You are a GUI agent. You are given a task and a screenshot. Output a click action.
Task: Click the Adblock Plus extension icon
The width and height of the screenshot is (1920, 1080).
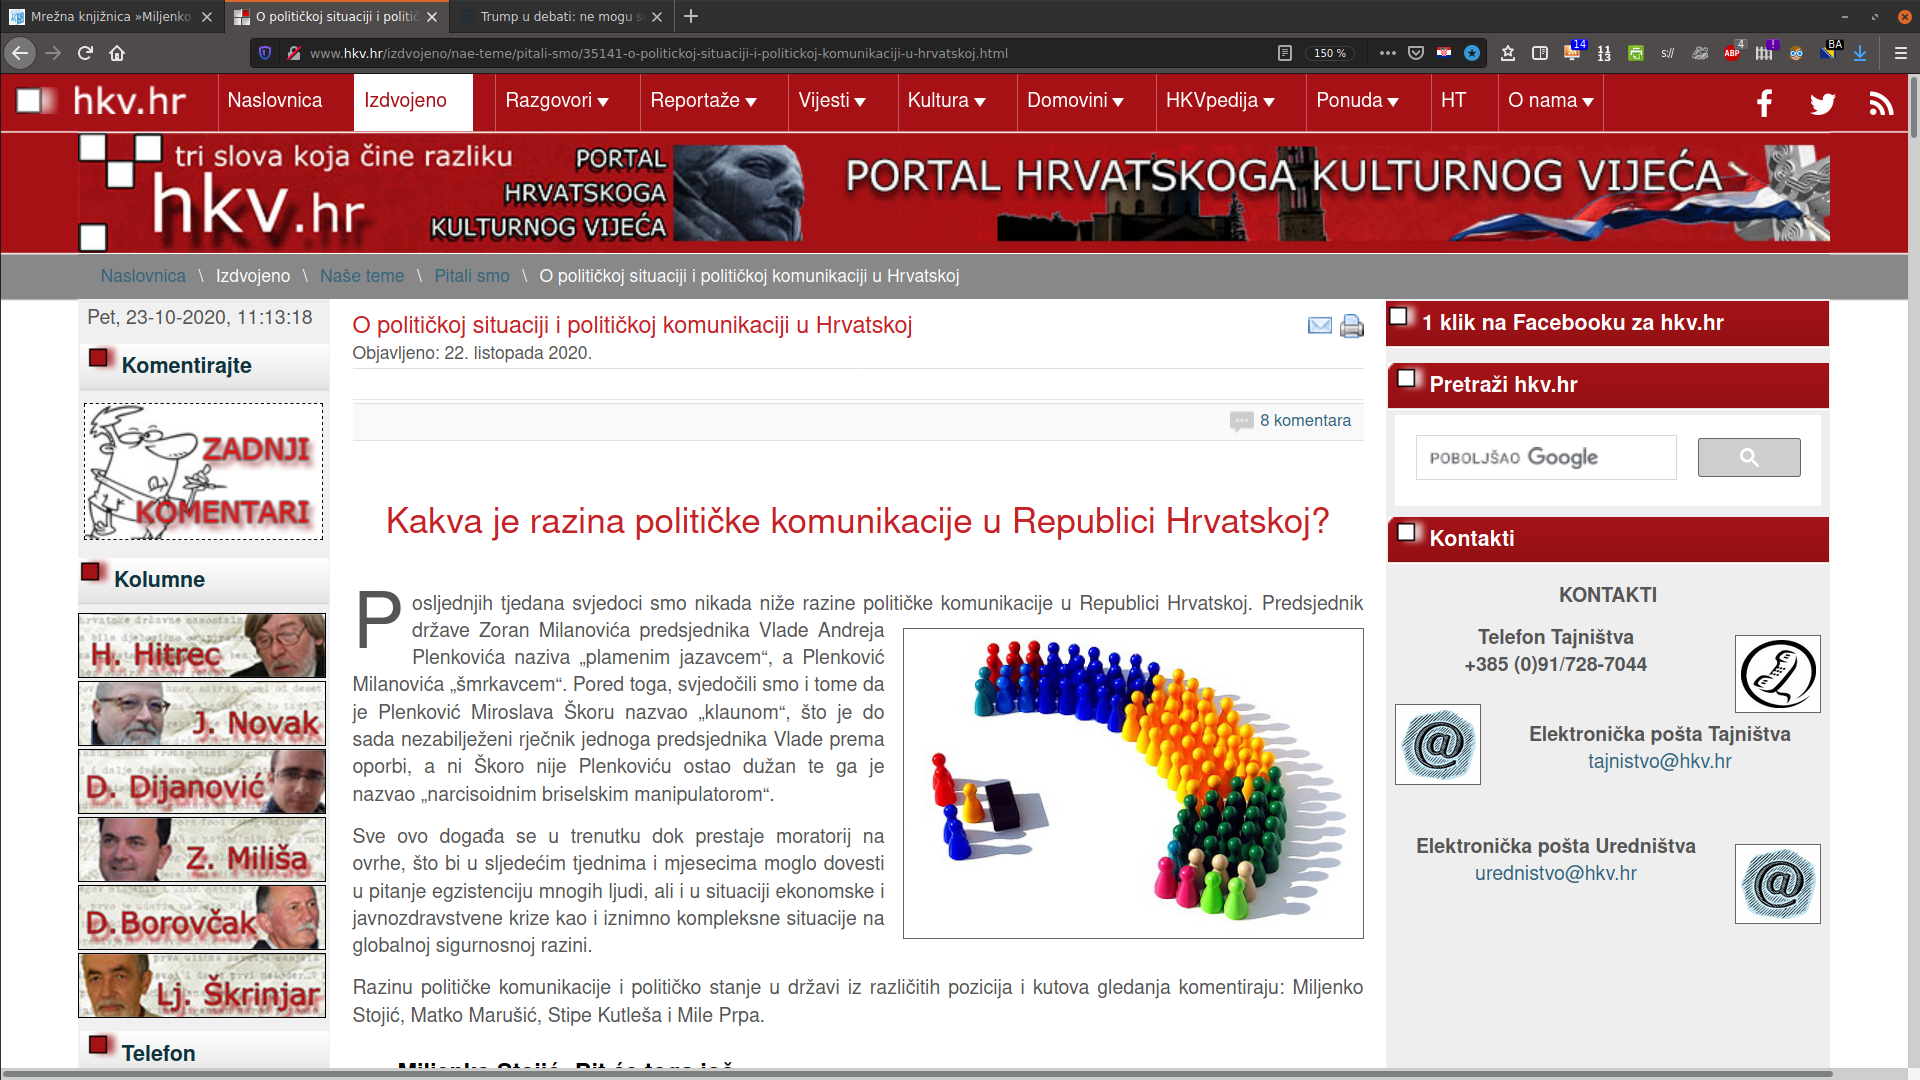coord(1732,53)
